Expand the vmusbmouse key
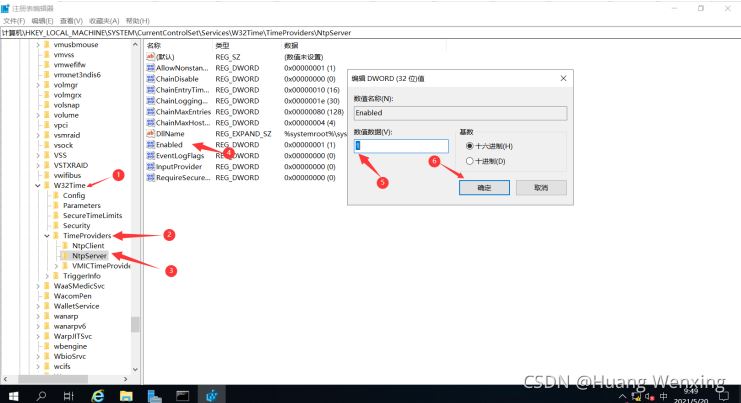Screen dimensions: 741x403 (x=38, y=45)
